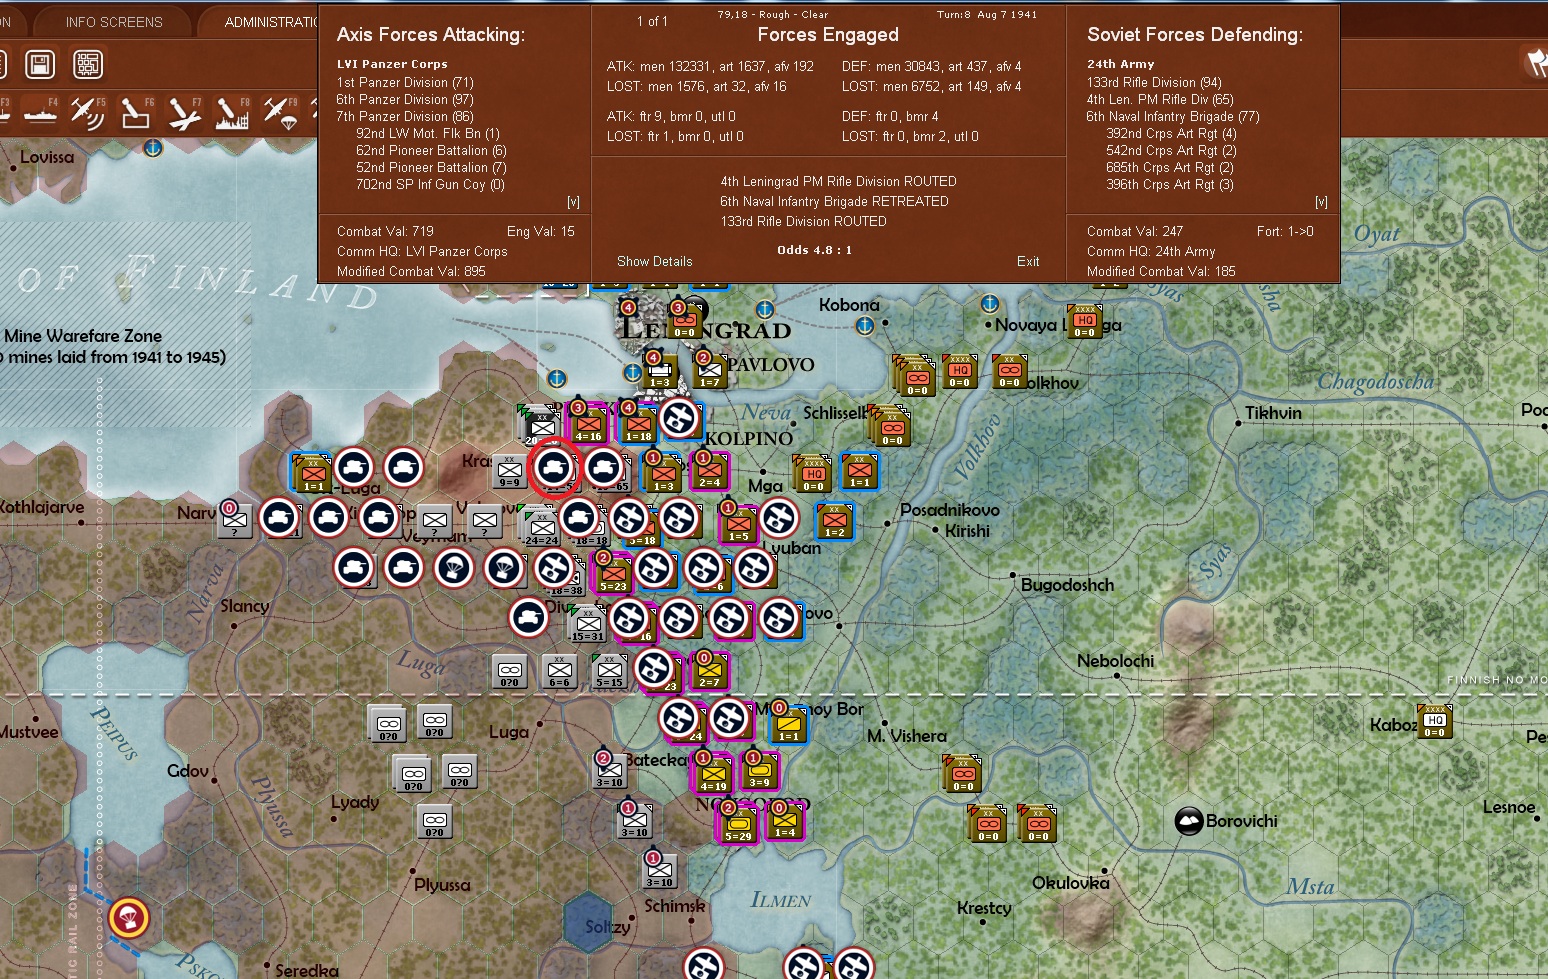Select the yellow 5=29 armor counter

pos(738,824)
